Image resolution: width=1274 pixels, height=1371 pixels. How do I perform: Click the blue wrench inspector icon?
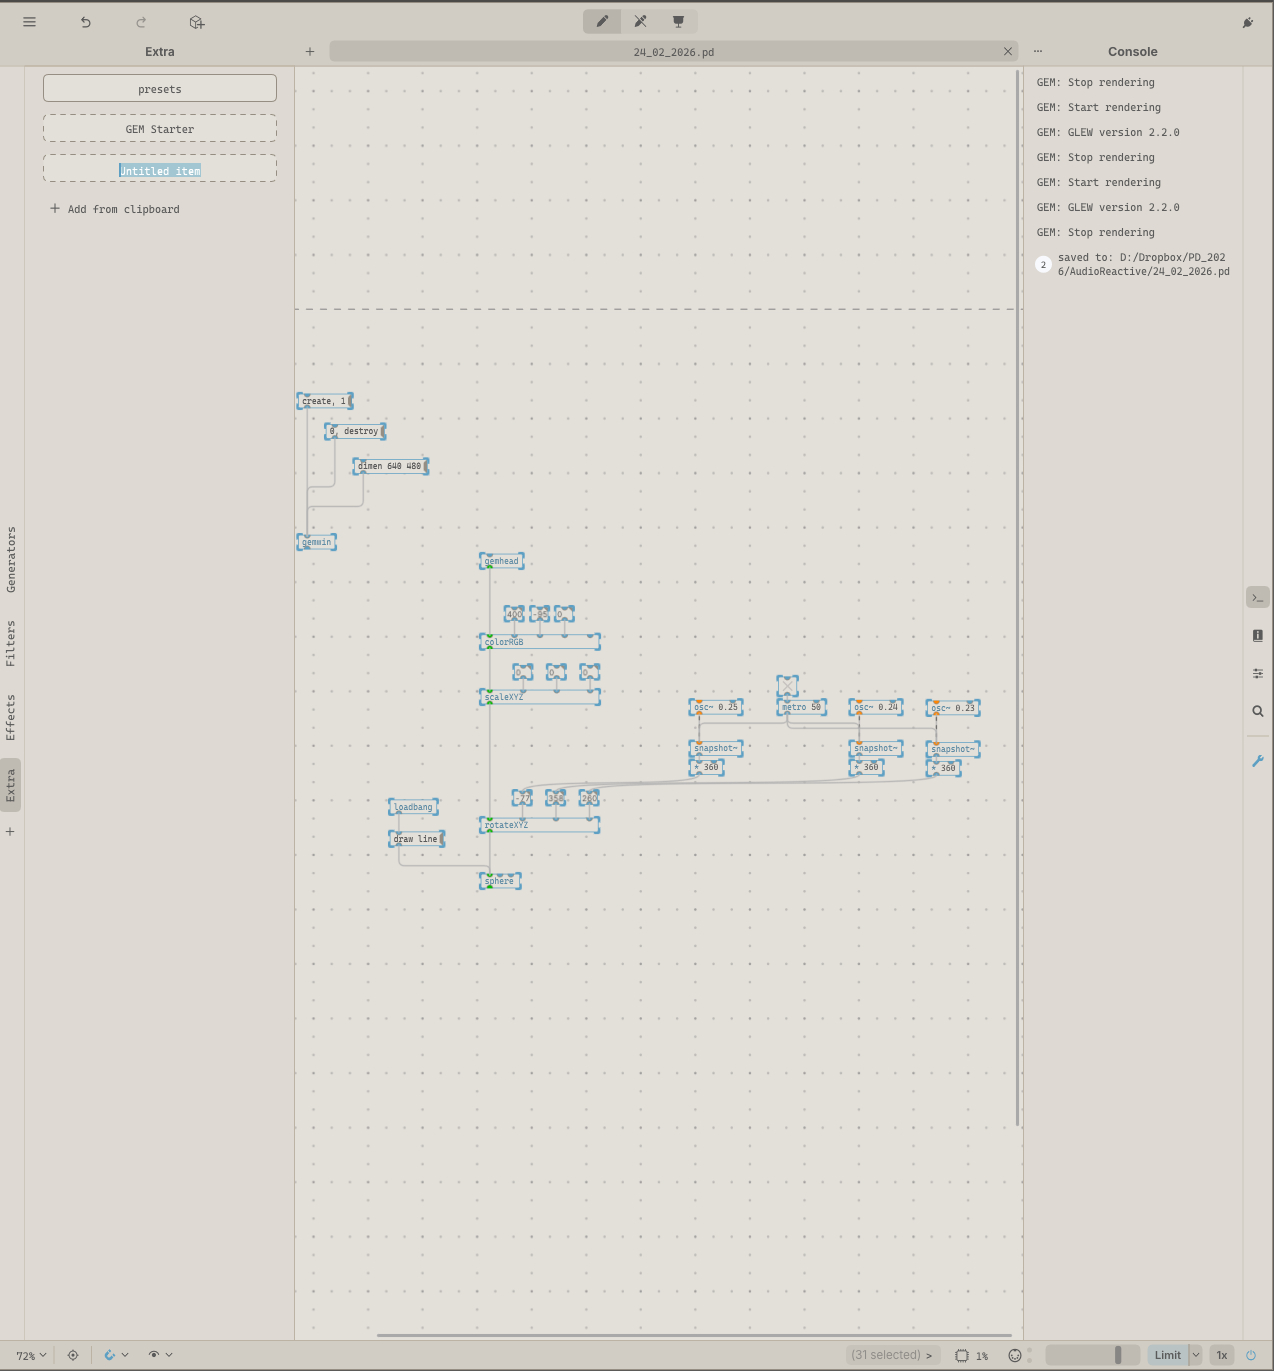pos(1257,761)
